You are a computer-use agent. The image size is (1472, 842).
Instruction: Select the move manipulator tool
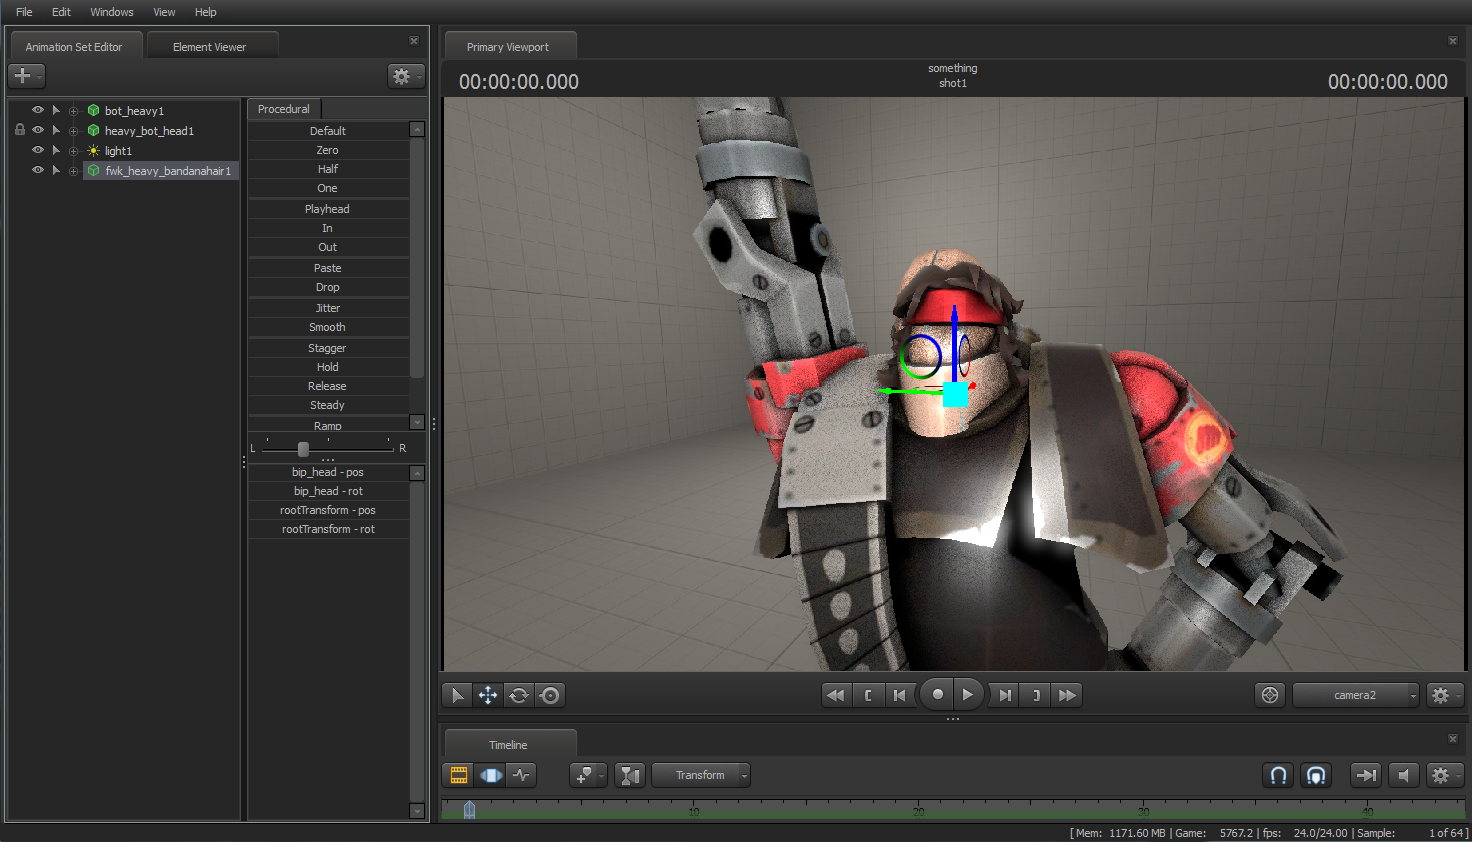pyautogui.click(x=488, y=695)
